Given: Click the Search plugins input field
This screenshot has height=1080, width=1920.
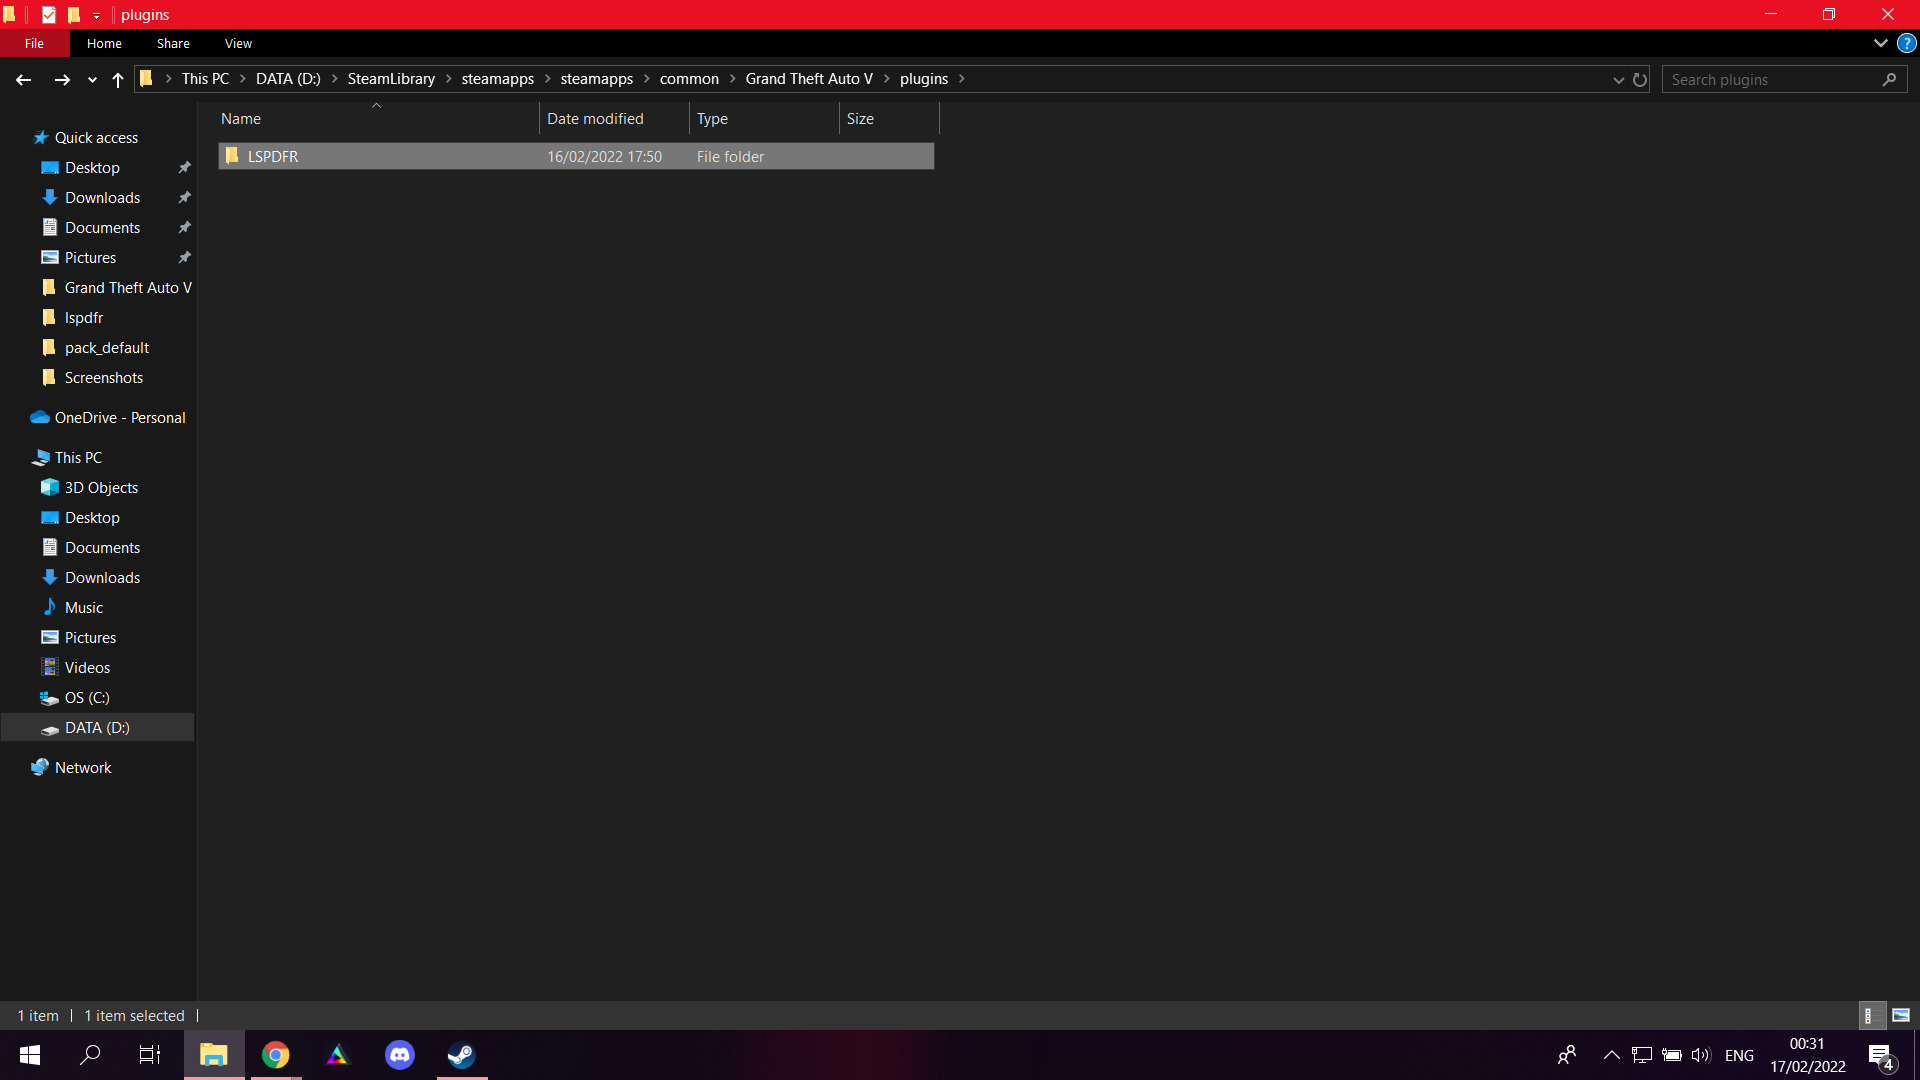Looking at the screenshot, I should 1772,80.
